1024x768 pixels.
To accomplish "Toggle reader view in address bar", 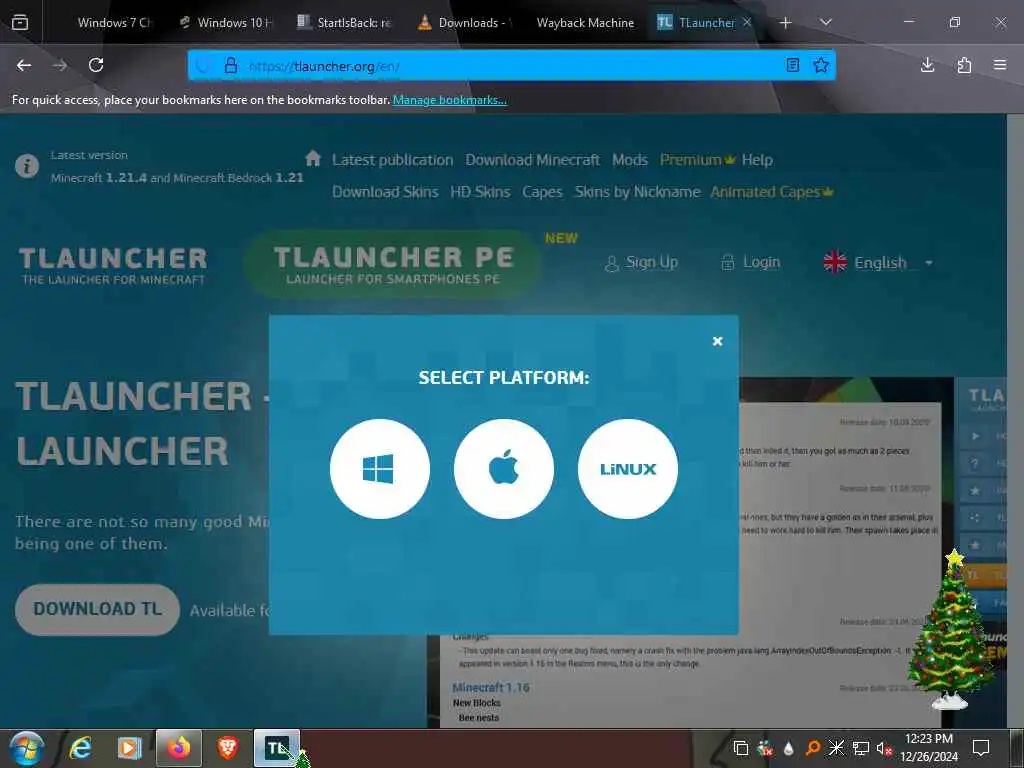I will 792,65.
